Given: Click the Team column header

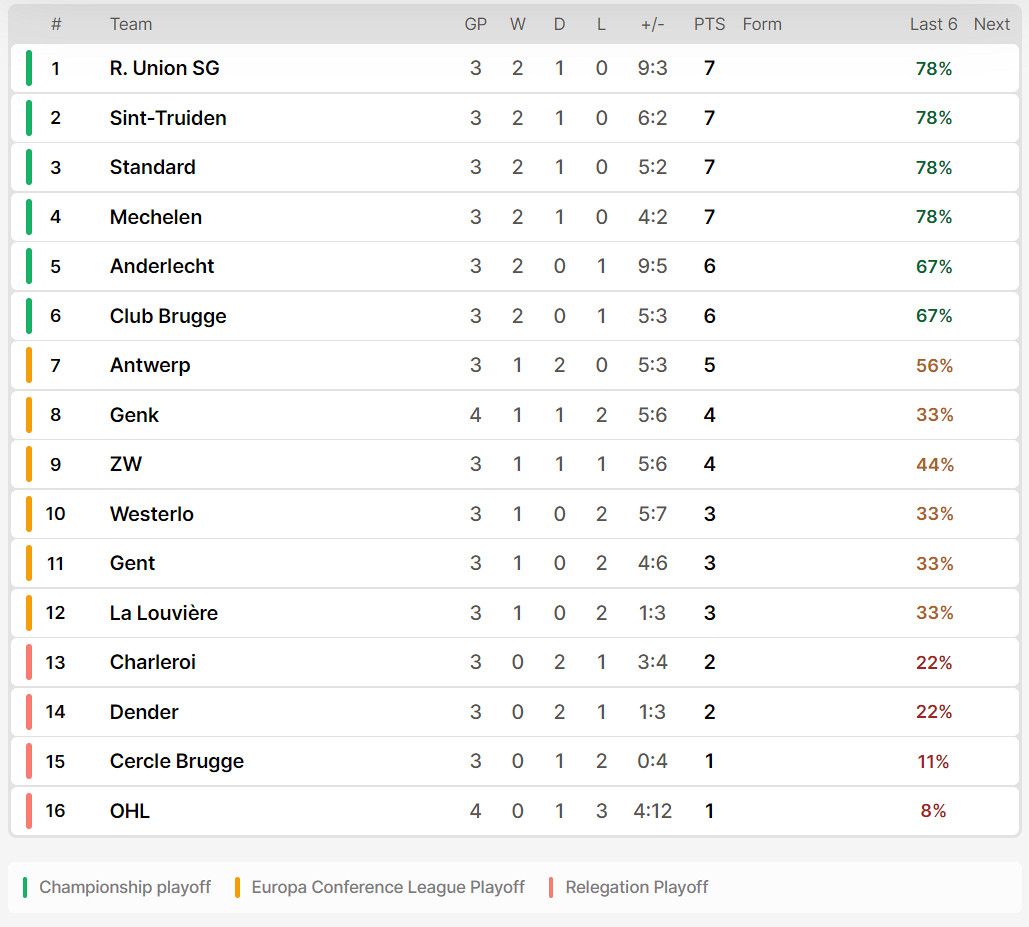Looking at the screenshot, I should [x=131, y=24].
